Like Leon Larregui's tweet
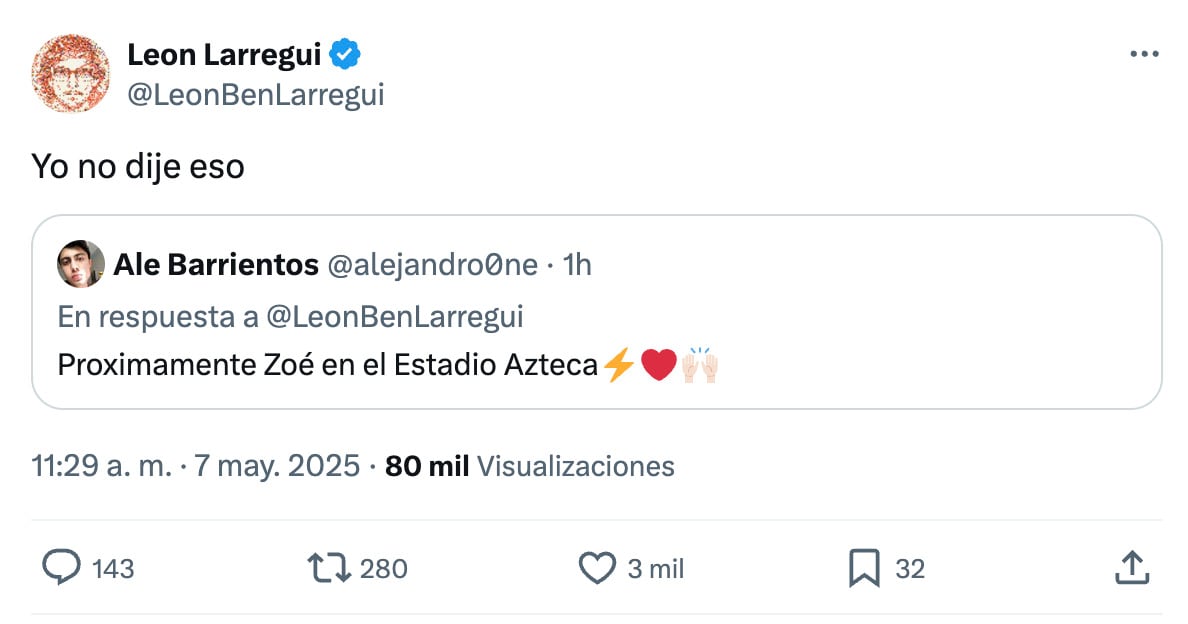The height and width of the screenshot is (624, 1188). pos(597,568)
